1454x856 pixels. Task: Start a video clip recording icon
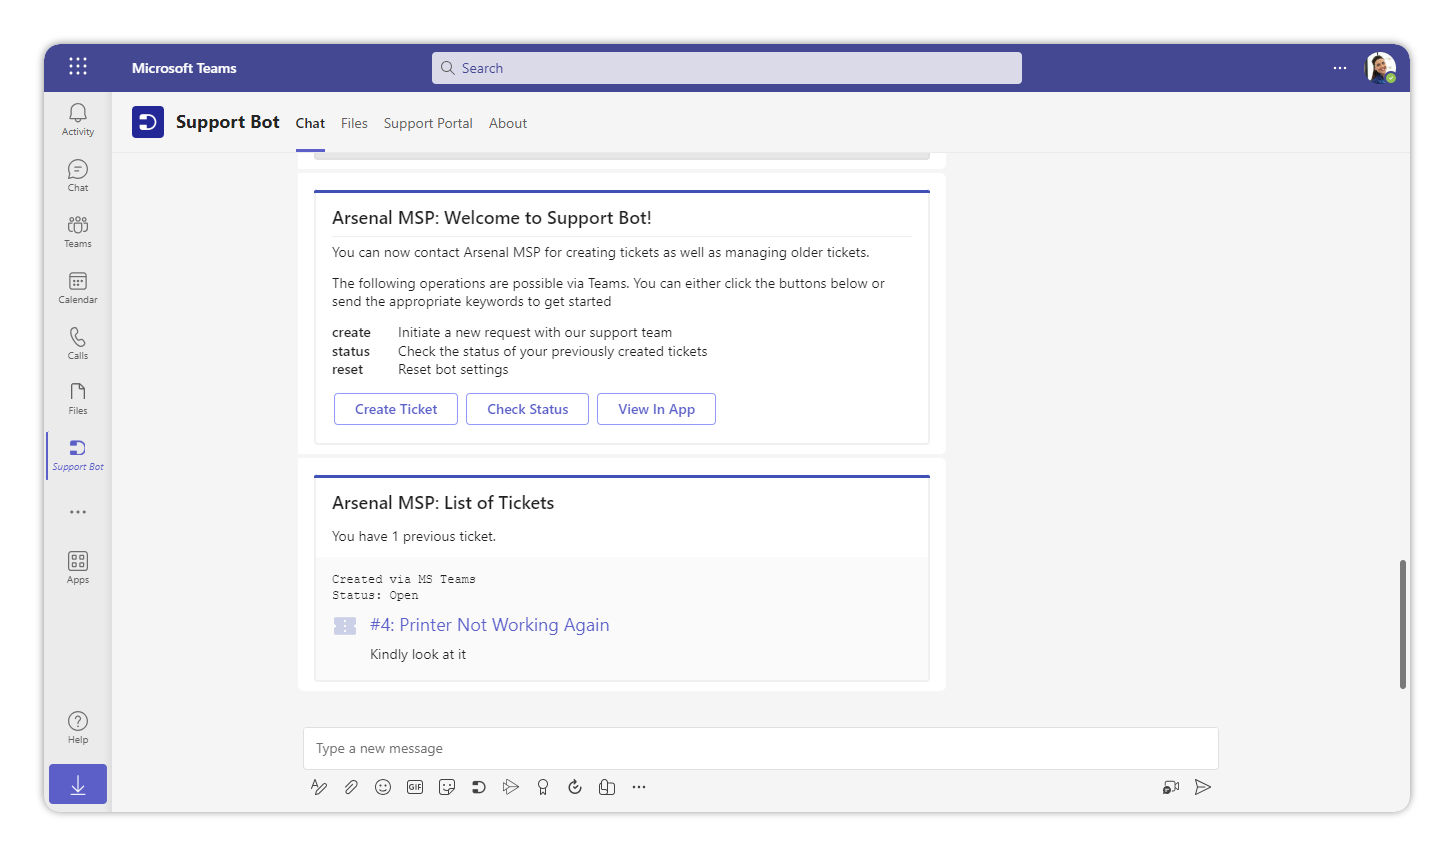tap(1171, 787)
